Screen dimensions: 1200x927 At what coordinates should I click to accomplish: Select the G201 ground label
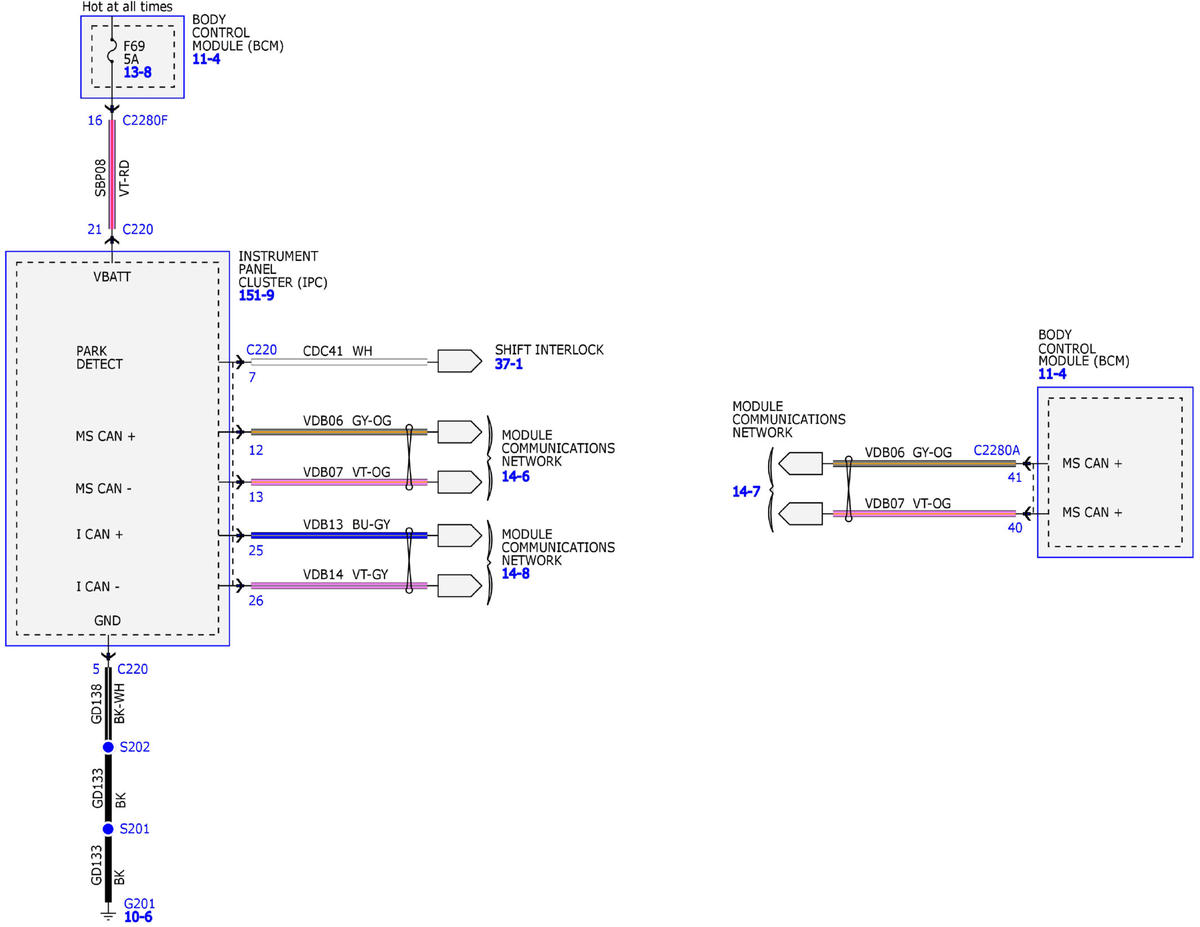139,903
